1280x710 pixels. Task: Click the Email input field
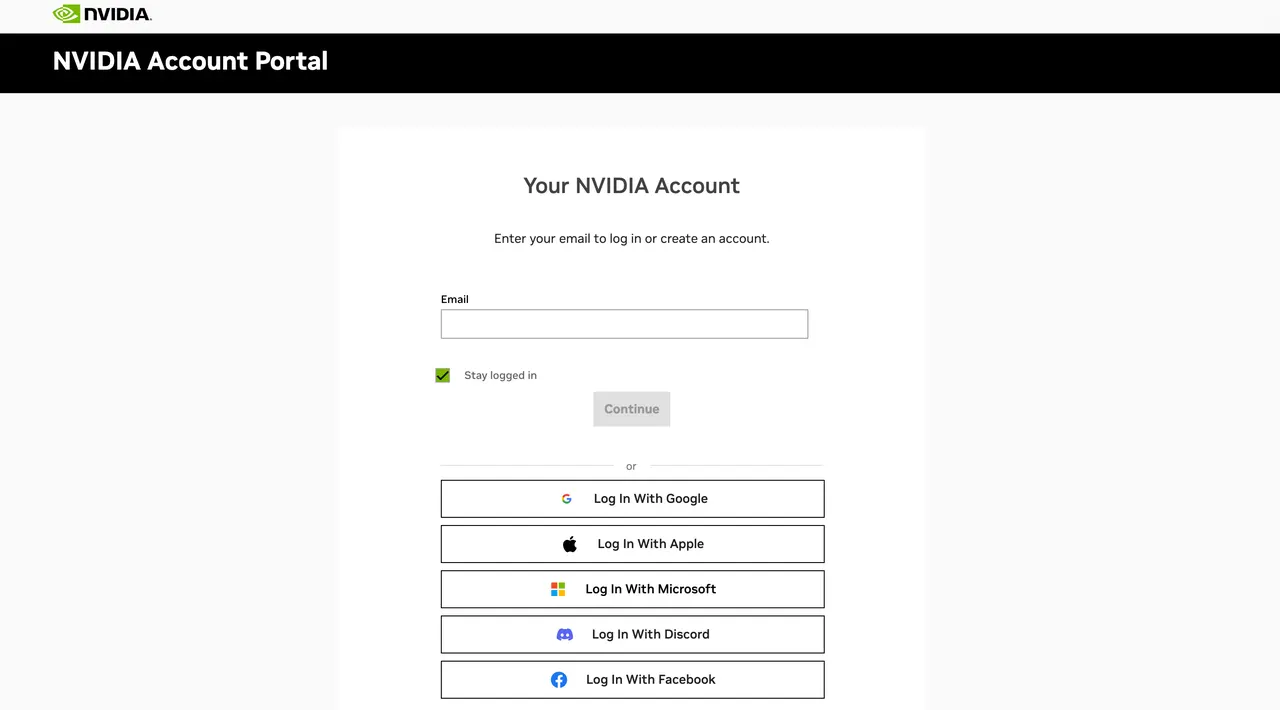pos(624,324)
